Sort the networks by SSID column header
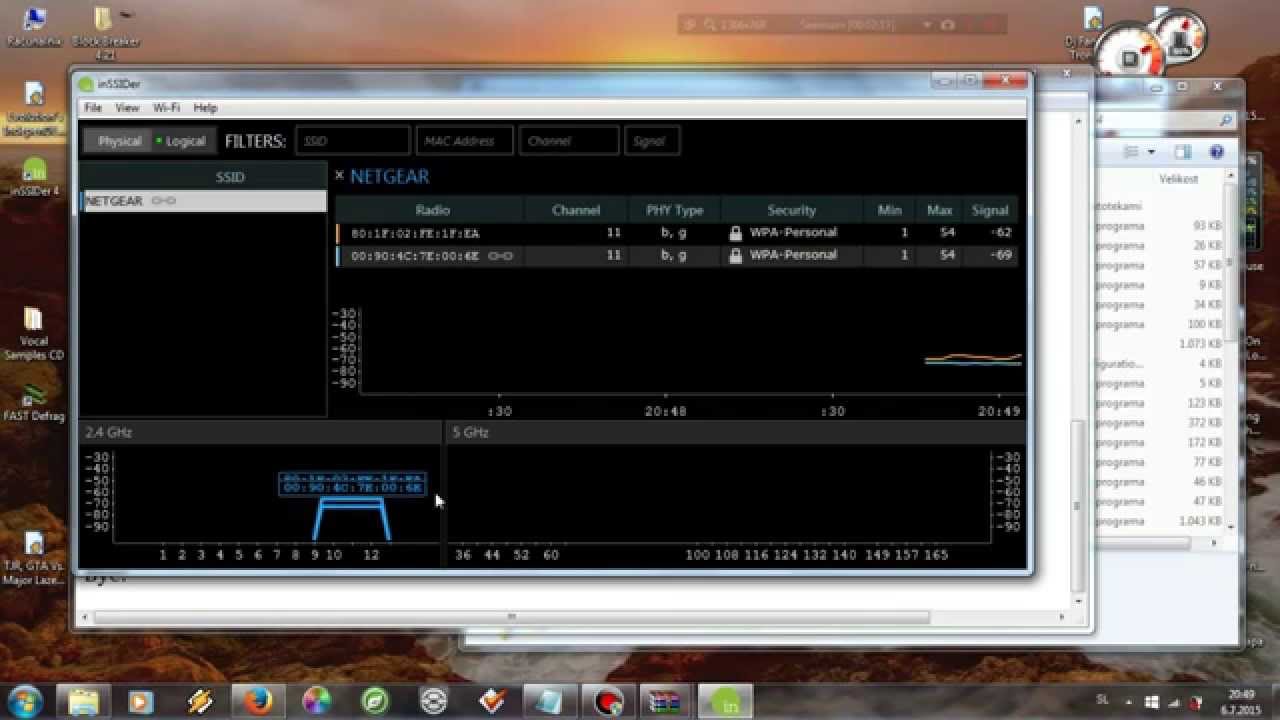 (x=229, y=177)
